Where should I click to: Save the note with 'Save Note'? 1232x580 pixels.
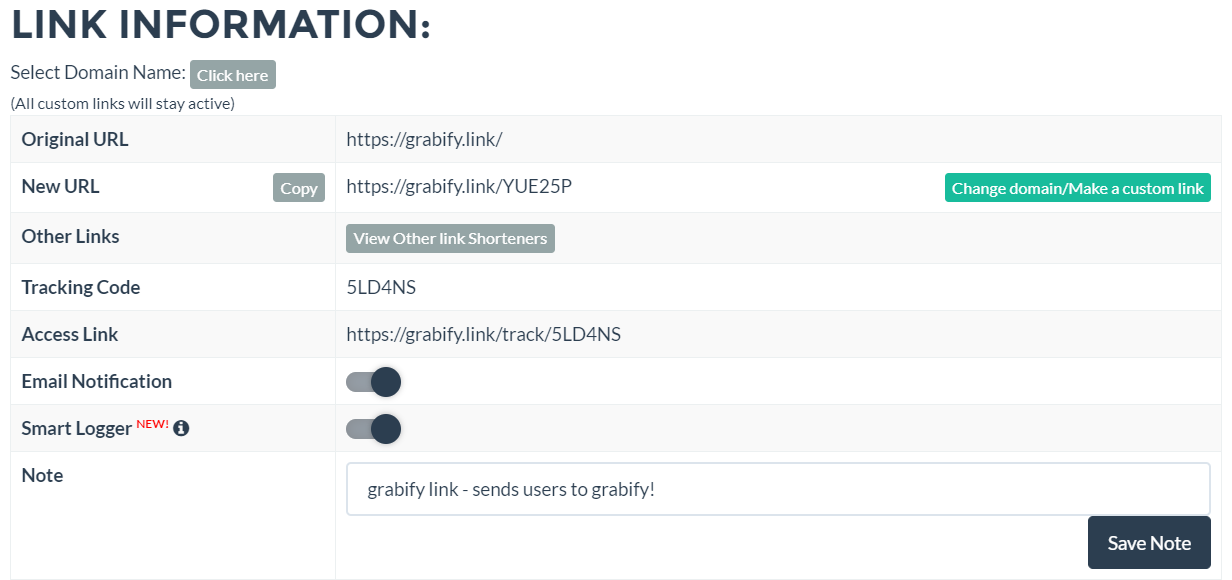[x=1148, y=542]
